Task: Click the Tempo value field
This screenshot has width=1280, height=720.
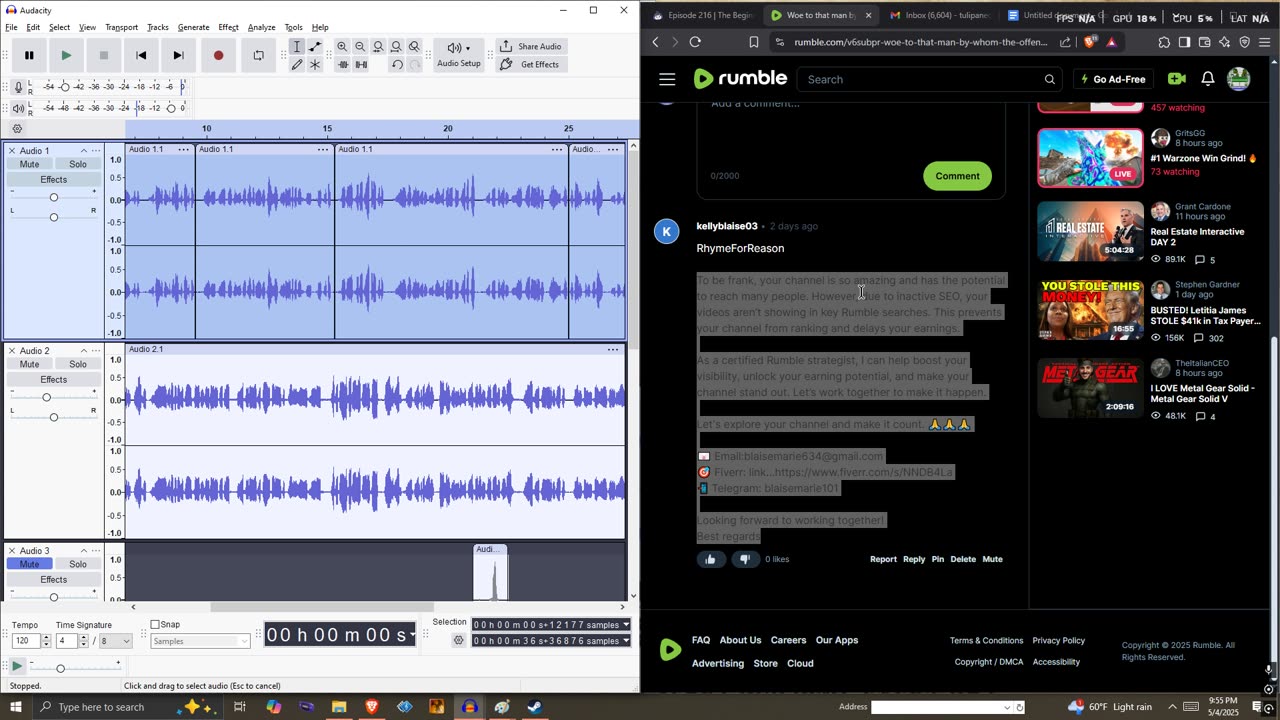Action: point(26,641)
